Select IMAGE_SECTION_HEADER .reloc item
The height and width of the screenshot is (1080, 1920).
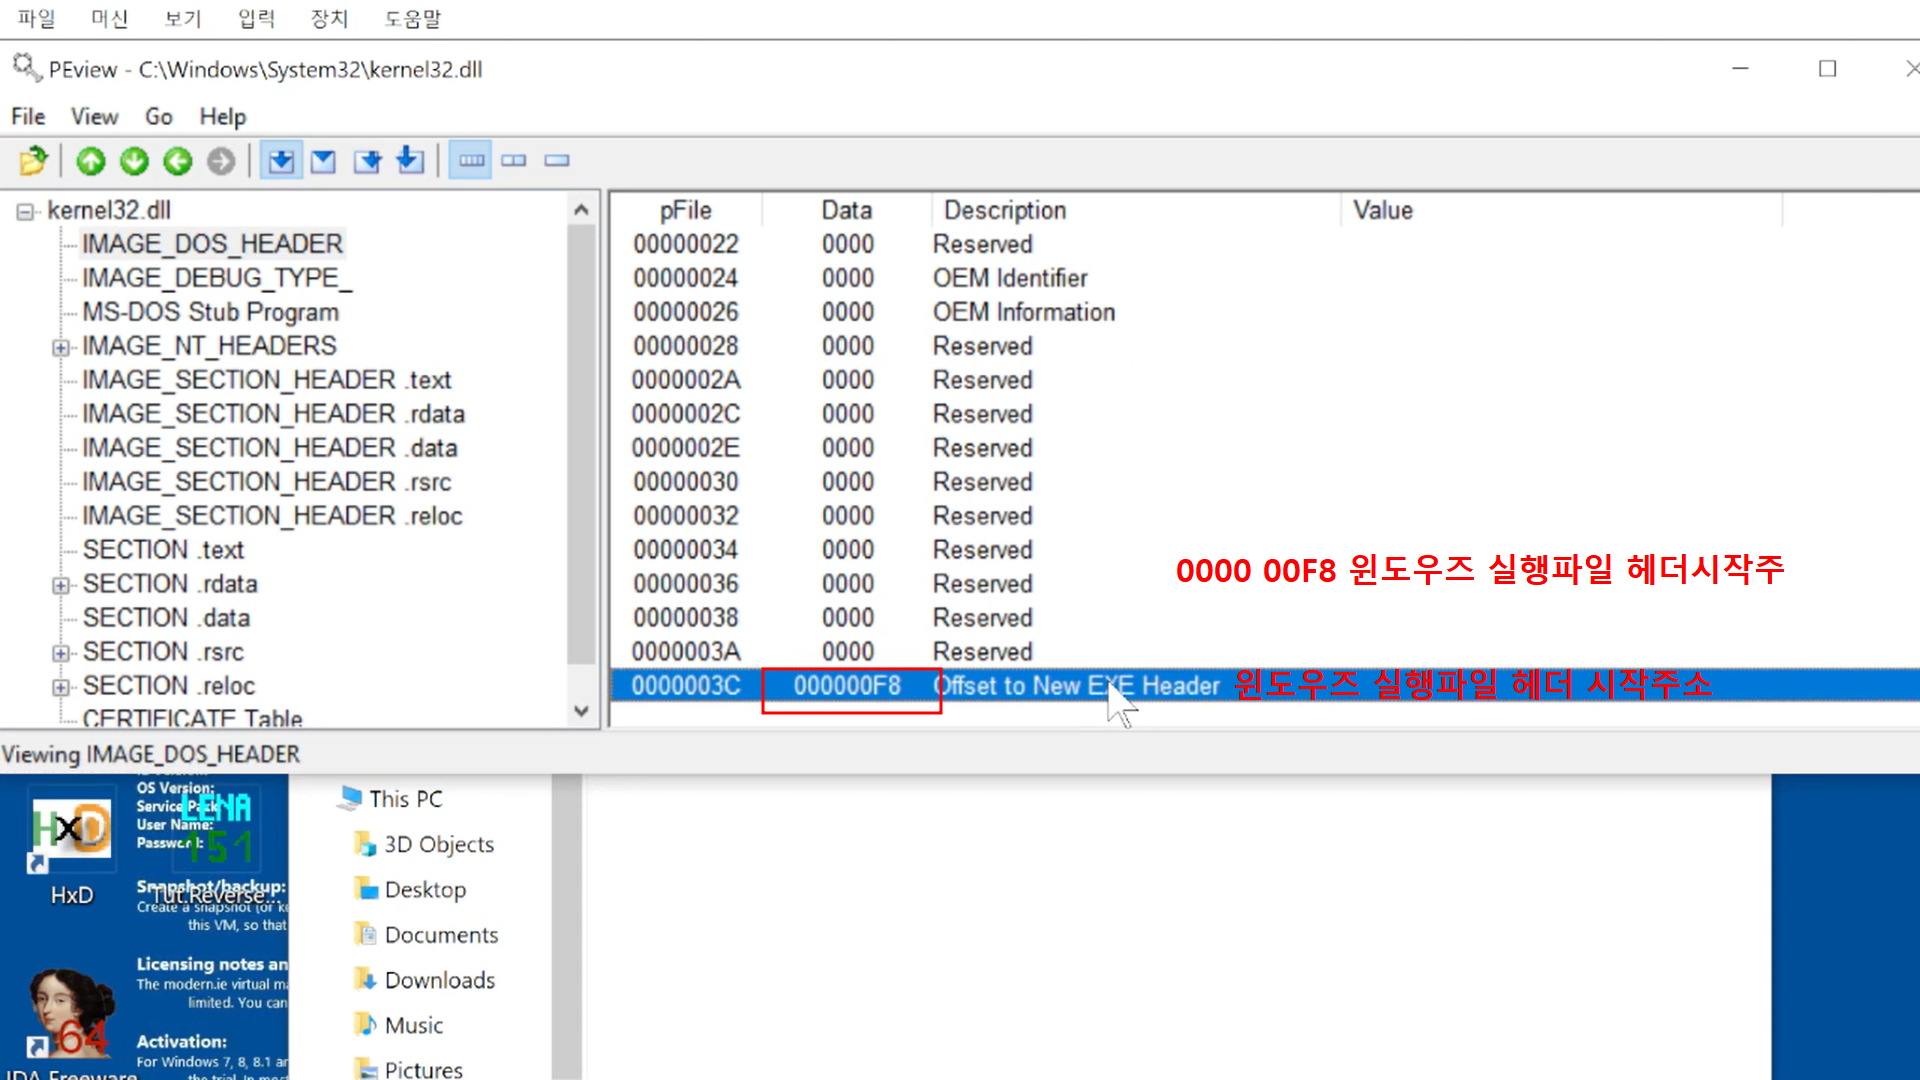(272, 516)
